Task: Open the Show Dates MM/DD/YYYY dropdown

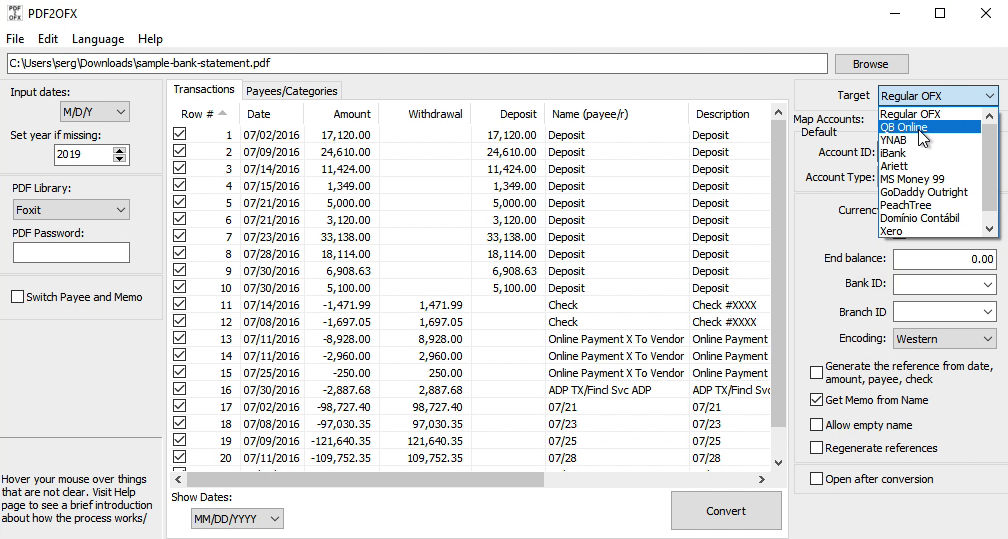Action: [237, 518]
